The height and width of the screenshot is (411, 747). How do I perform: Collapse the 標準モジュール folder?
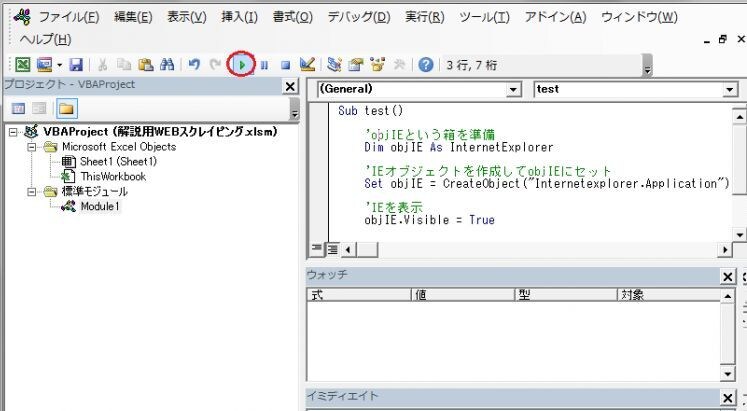[31, 192]
